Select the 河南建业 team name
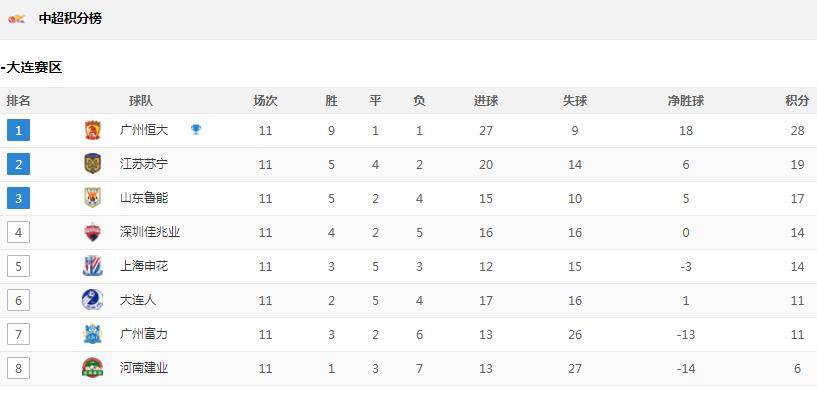Viewport: 817px width, 396px height. click(144, 368)
